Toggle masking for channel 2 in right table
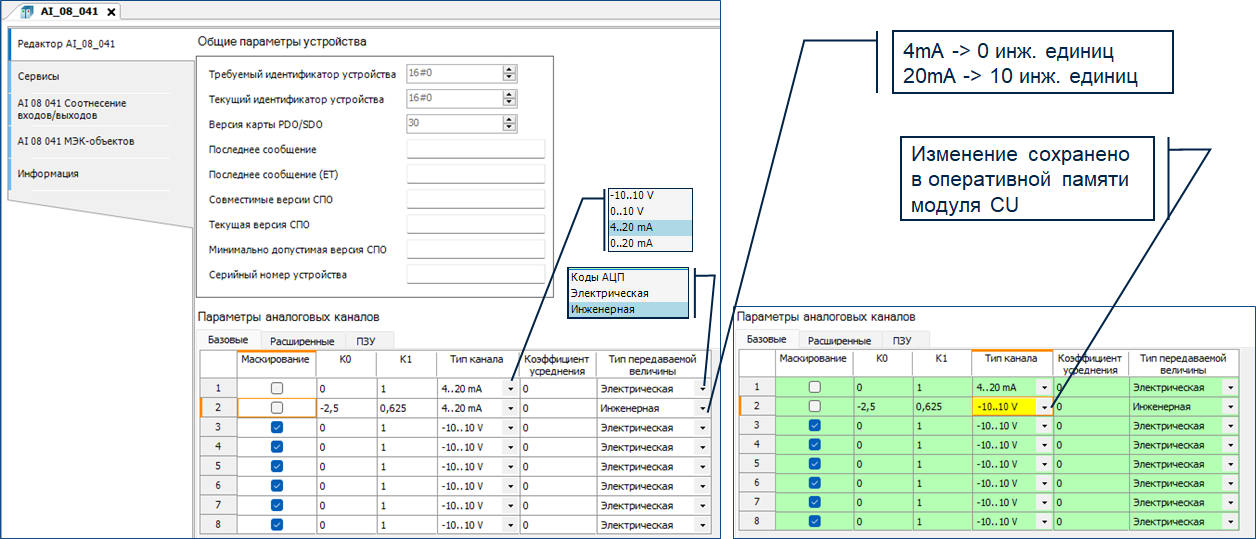 tap(815, 407)
